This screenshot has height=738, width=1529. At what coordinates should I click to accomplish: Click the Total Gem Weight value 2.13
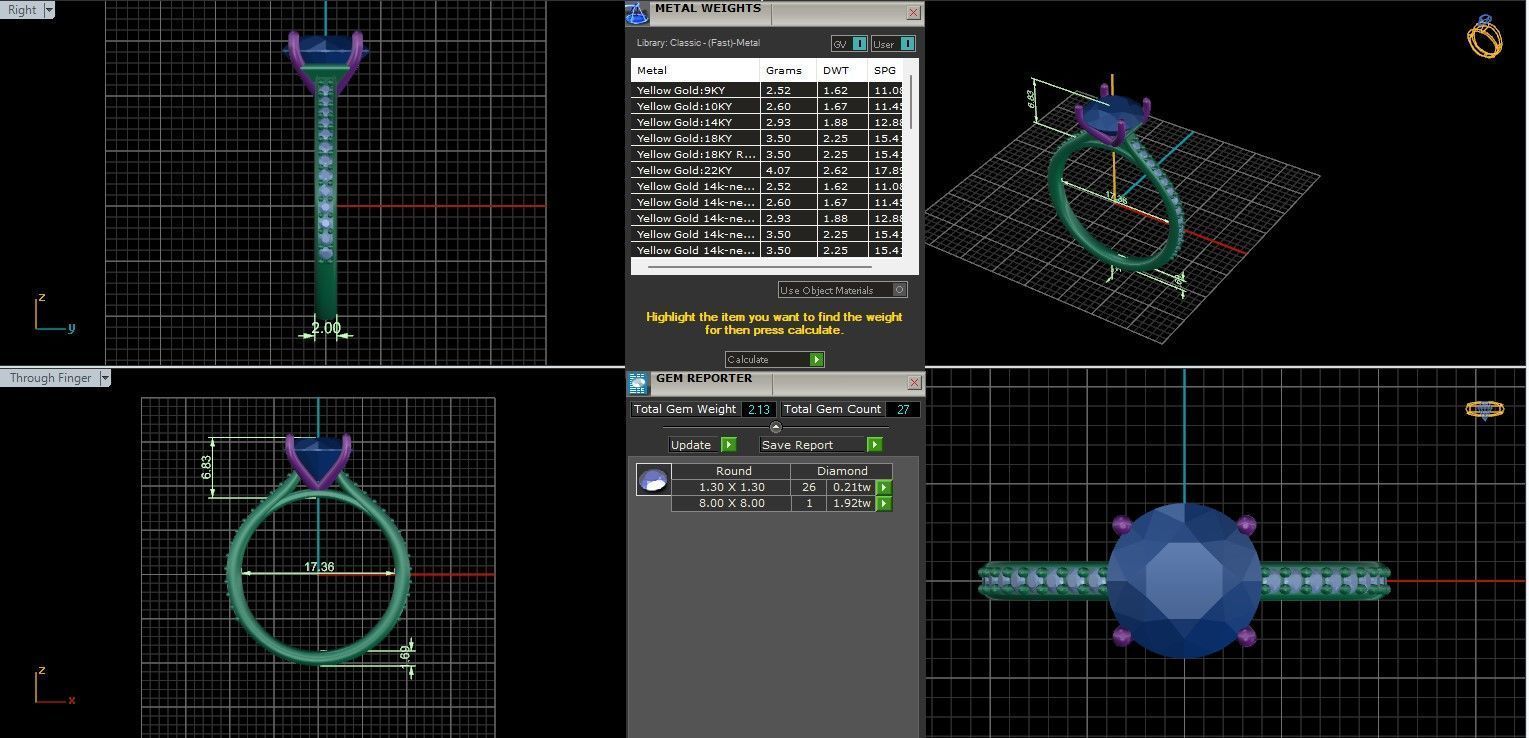pos(758,409)
